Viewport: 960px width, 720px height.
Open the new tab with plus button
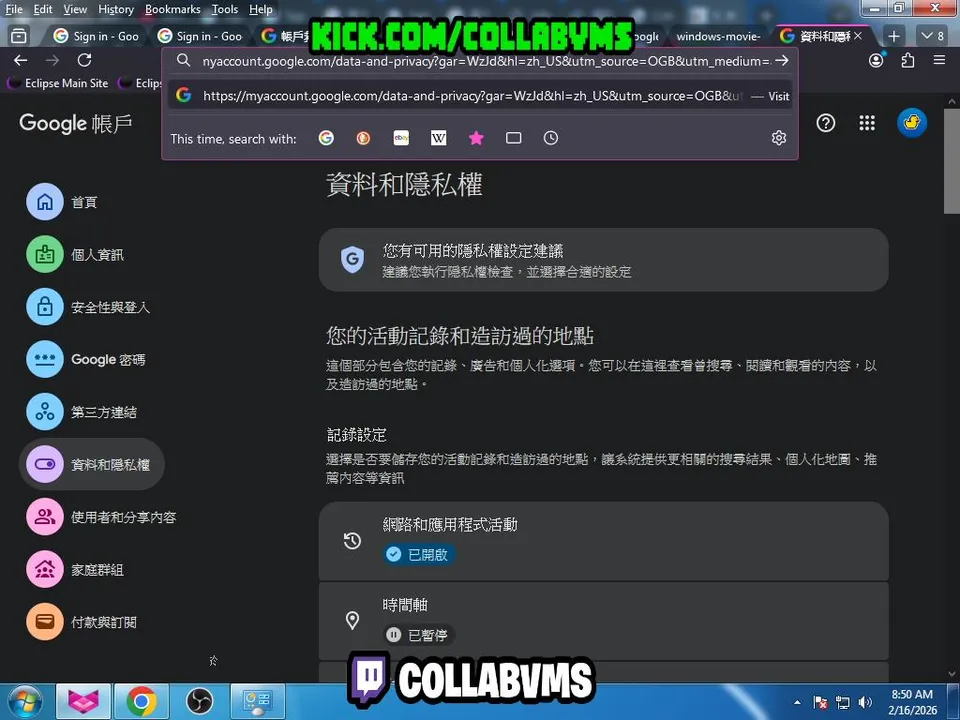point(894,36)
